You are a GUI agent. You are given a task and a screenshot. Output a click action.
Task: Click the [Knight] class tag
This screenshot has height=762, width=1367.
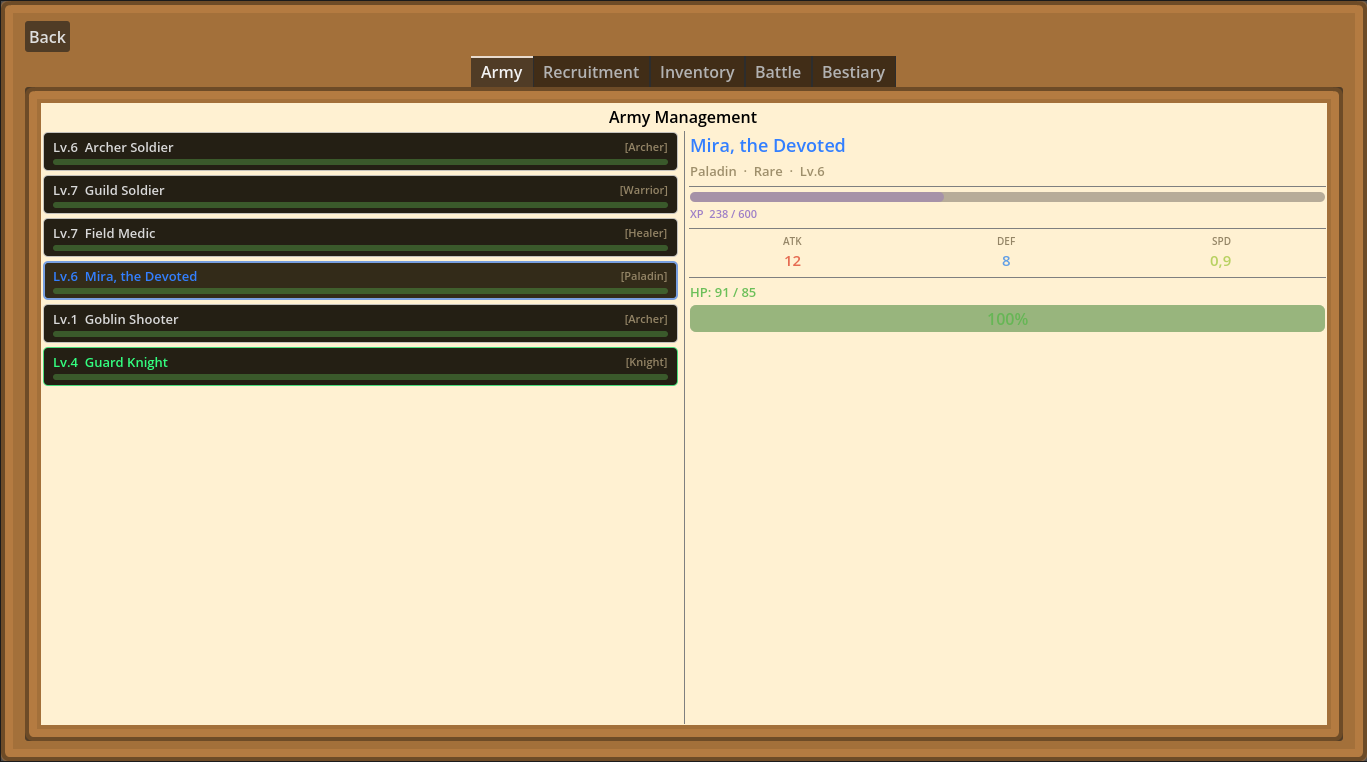[647, 362]
